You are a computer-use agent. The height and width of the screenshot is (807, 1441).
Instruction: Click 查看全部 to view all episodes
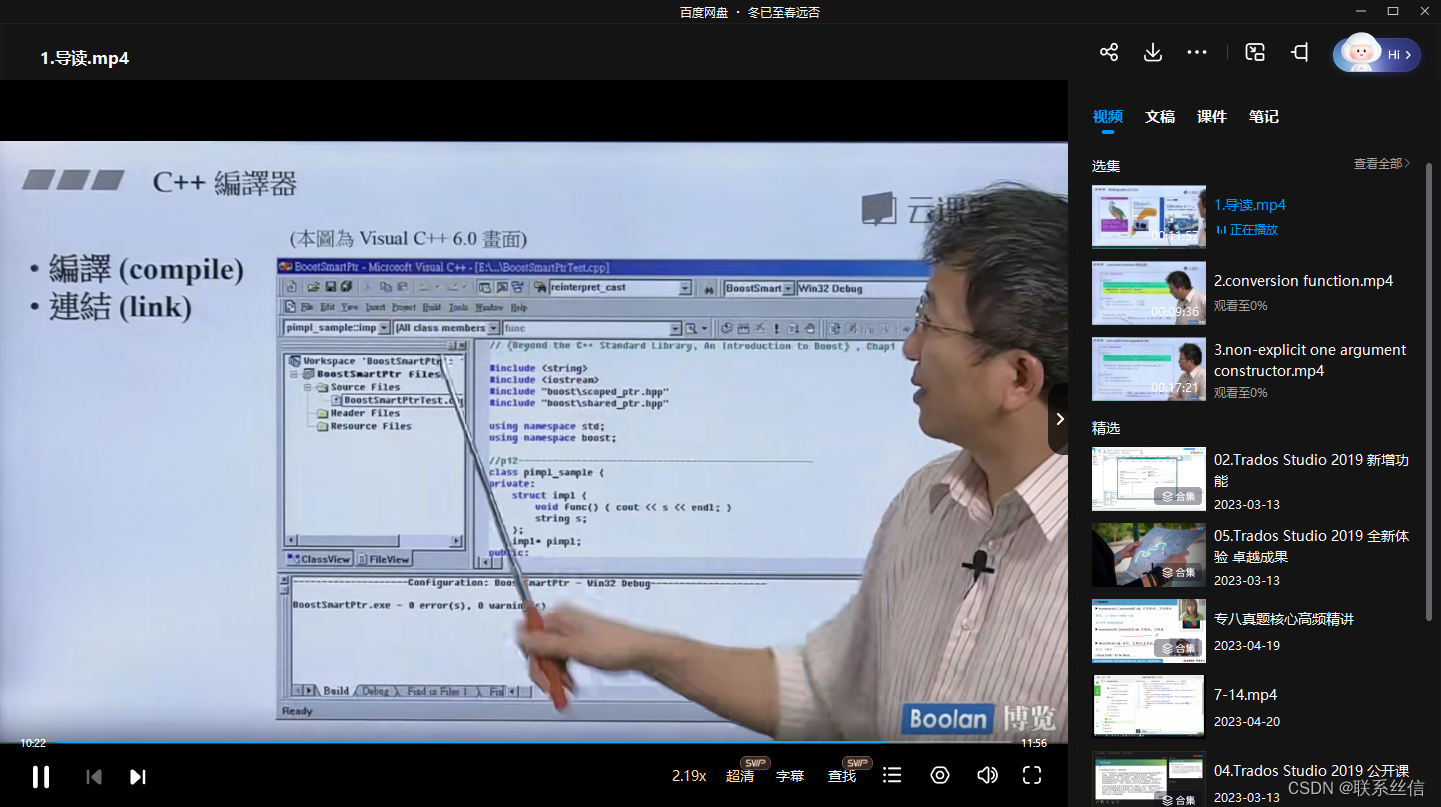(1382, 164)
